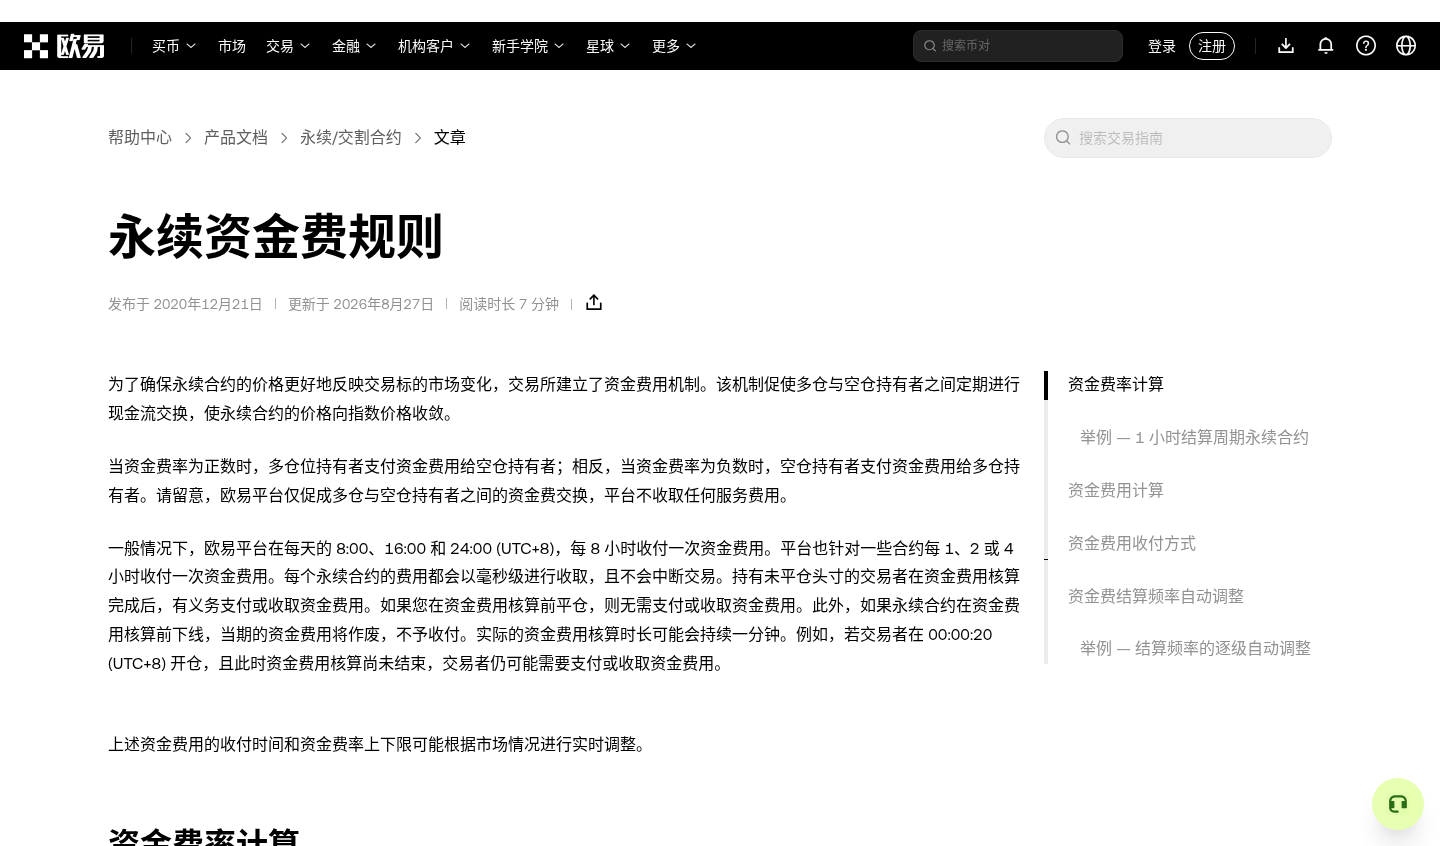Click the 登录 login link

[1162, 46]
